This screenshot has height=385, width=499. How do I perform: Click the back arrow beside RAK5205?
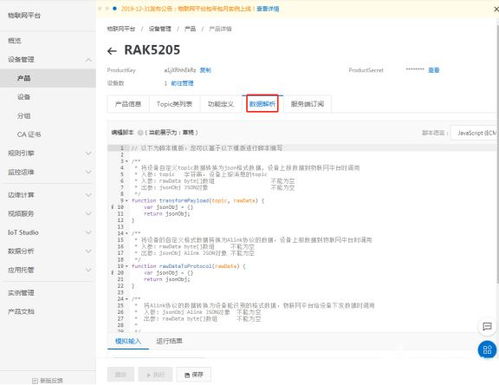point(112,51)
